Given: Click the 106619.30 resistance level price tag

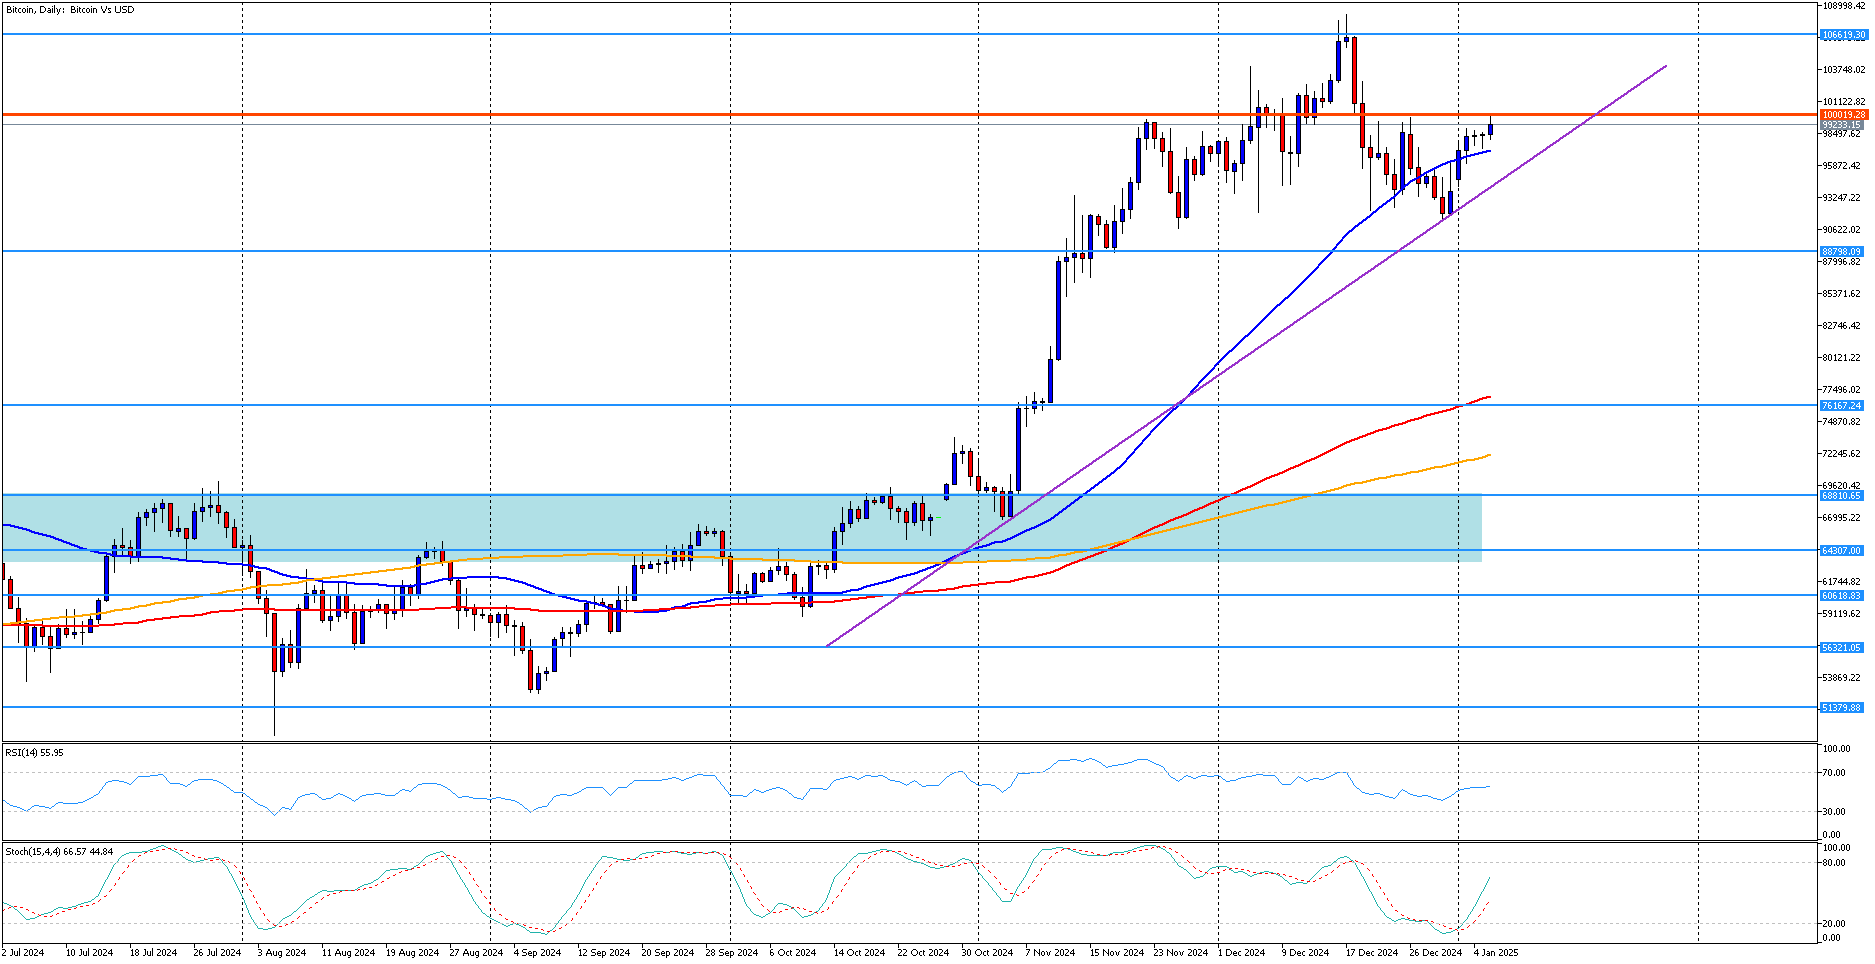Looking at the screenshot, I should [x=1844, y=35].
